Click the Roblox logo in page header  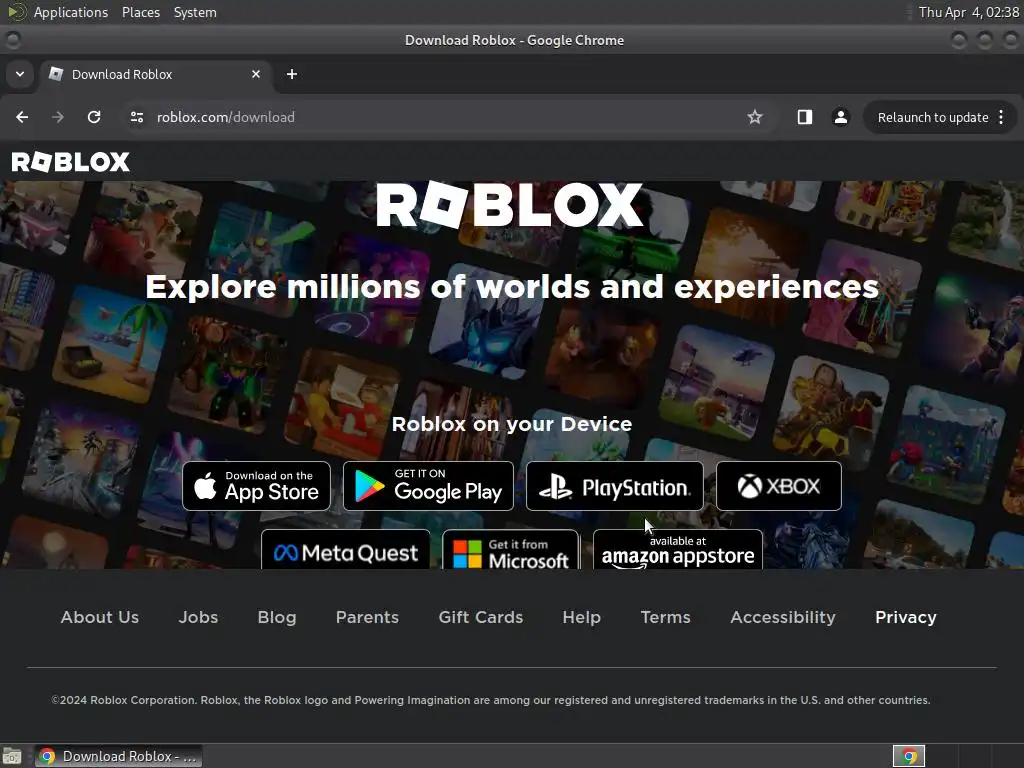[x=71, y=162]
